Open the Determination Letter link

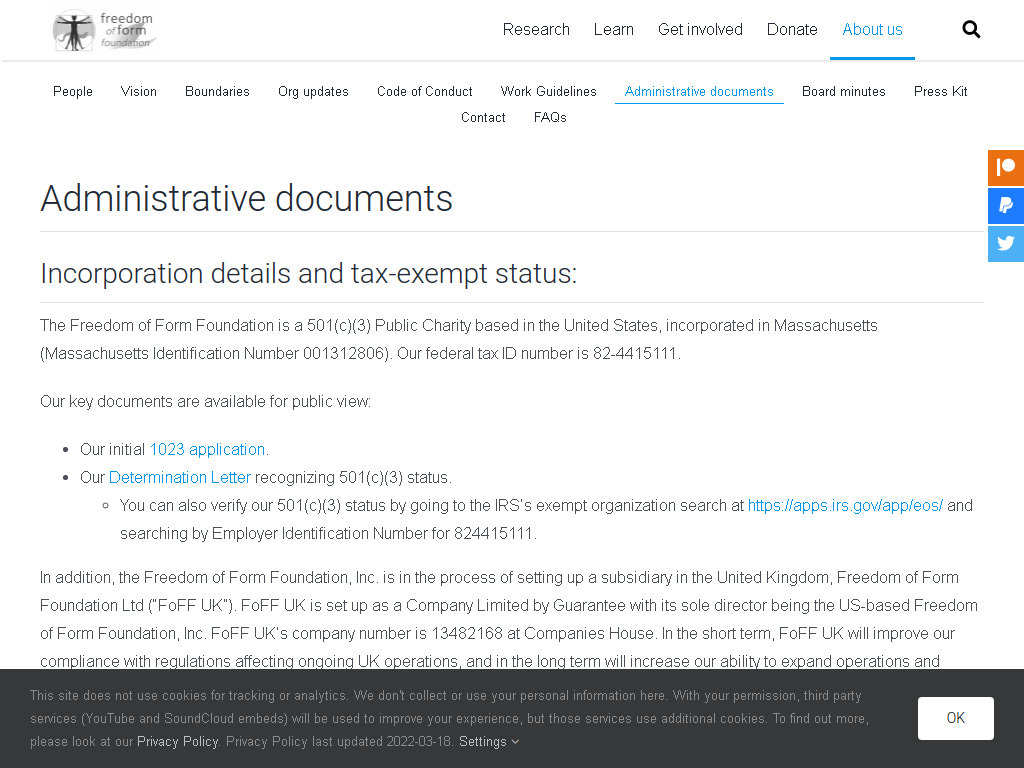(x=180, y=477)
